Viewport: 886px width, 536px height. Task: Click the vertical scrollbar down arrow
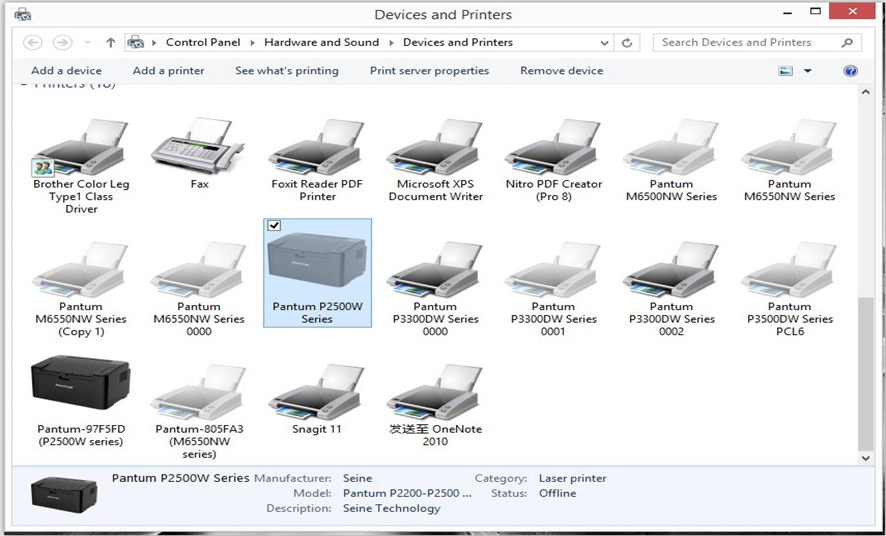click(866, 459)
